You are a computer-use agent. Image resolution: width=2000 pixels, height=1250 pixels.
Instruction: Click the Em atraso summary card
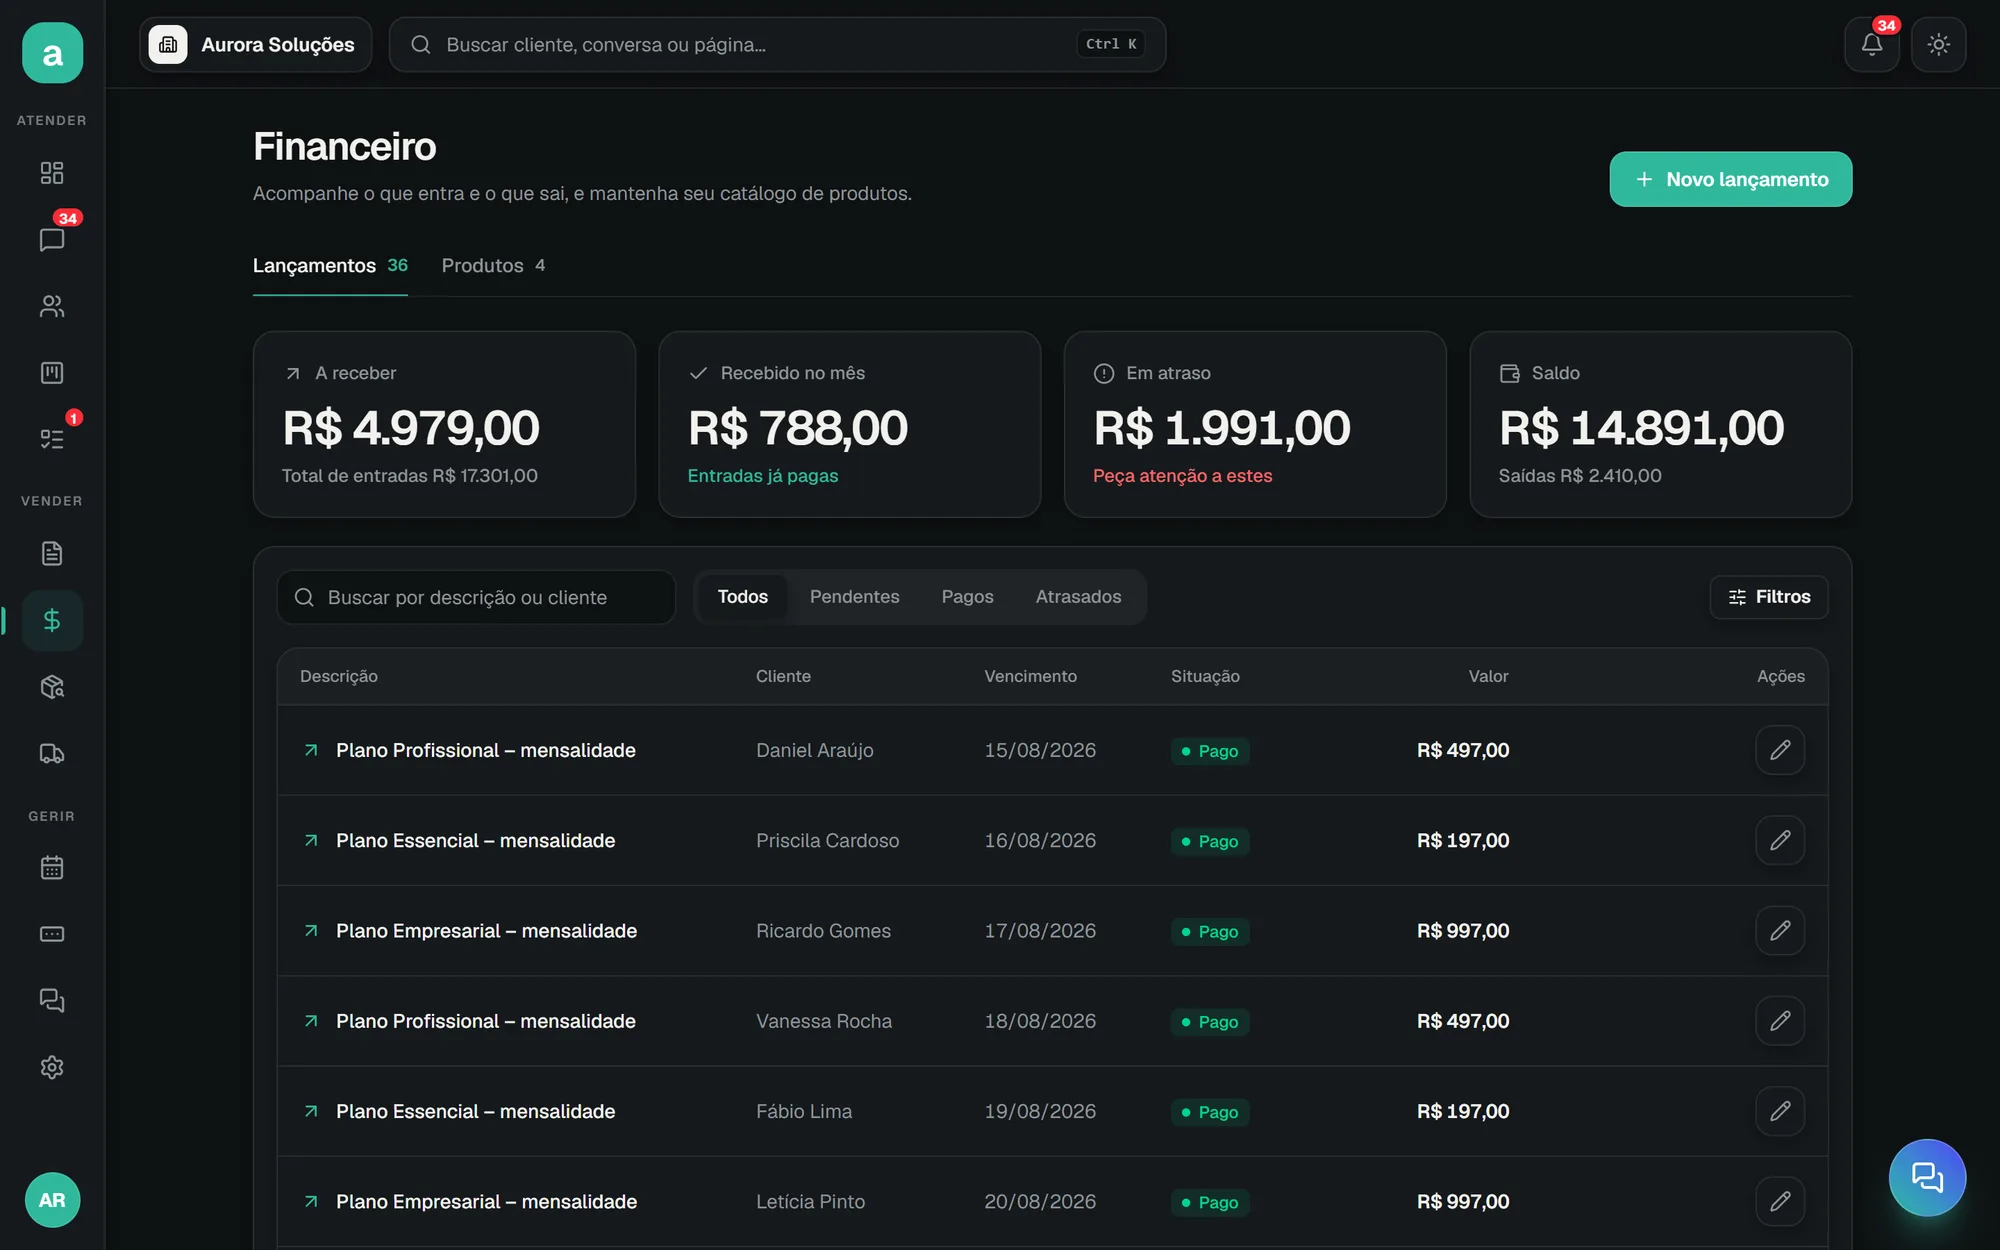(1255, 424)
